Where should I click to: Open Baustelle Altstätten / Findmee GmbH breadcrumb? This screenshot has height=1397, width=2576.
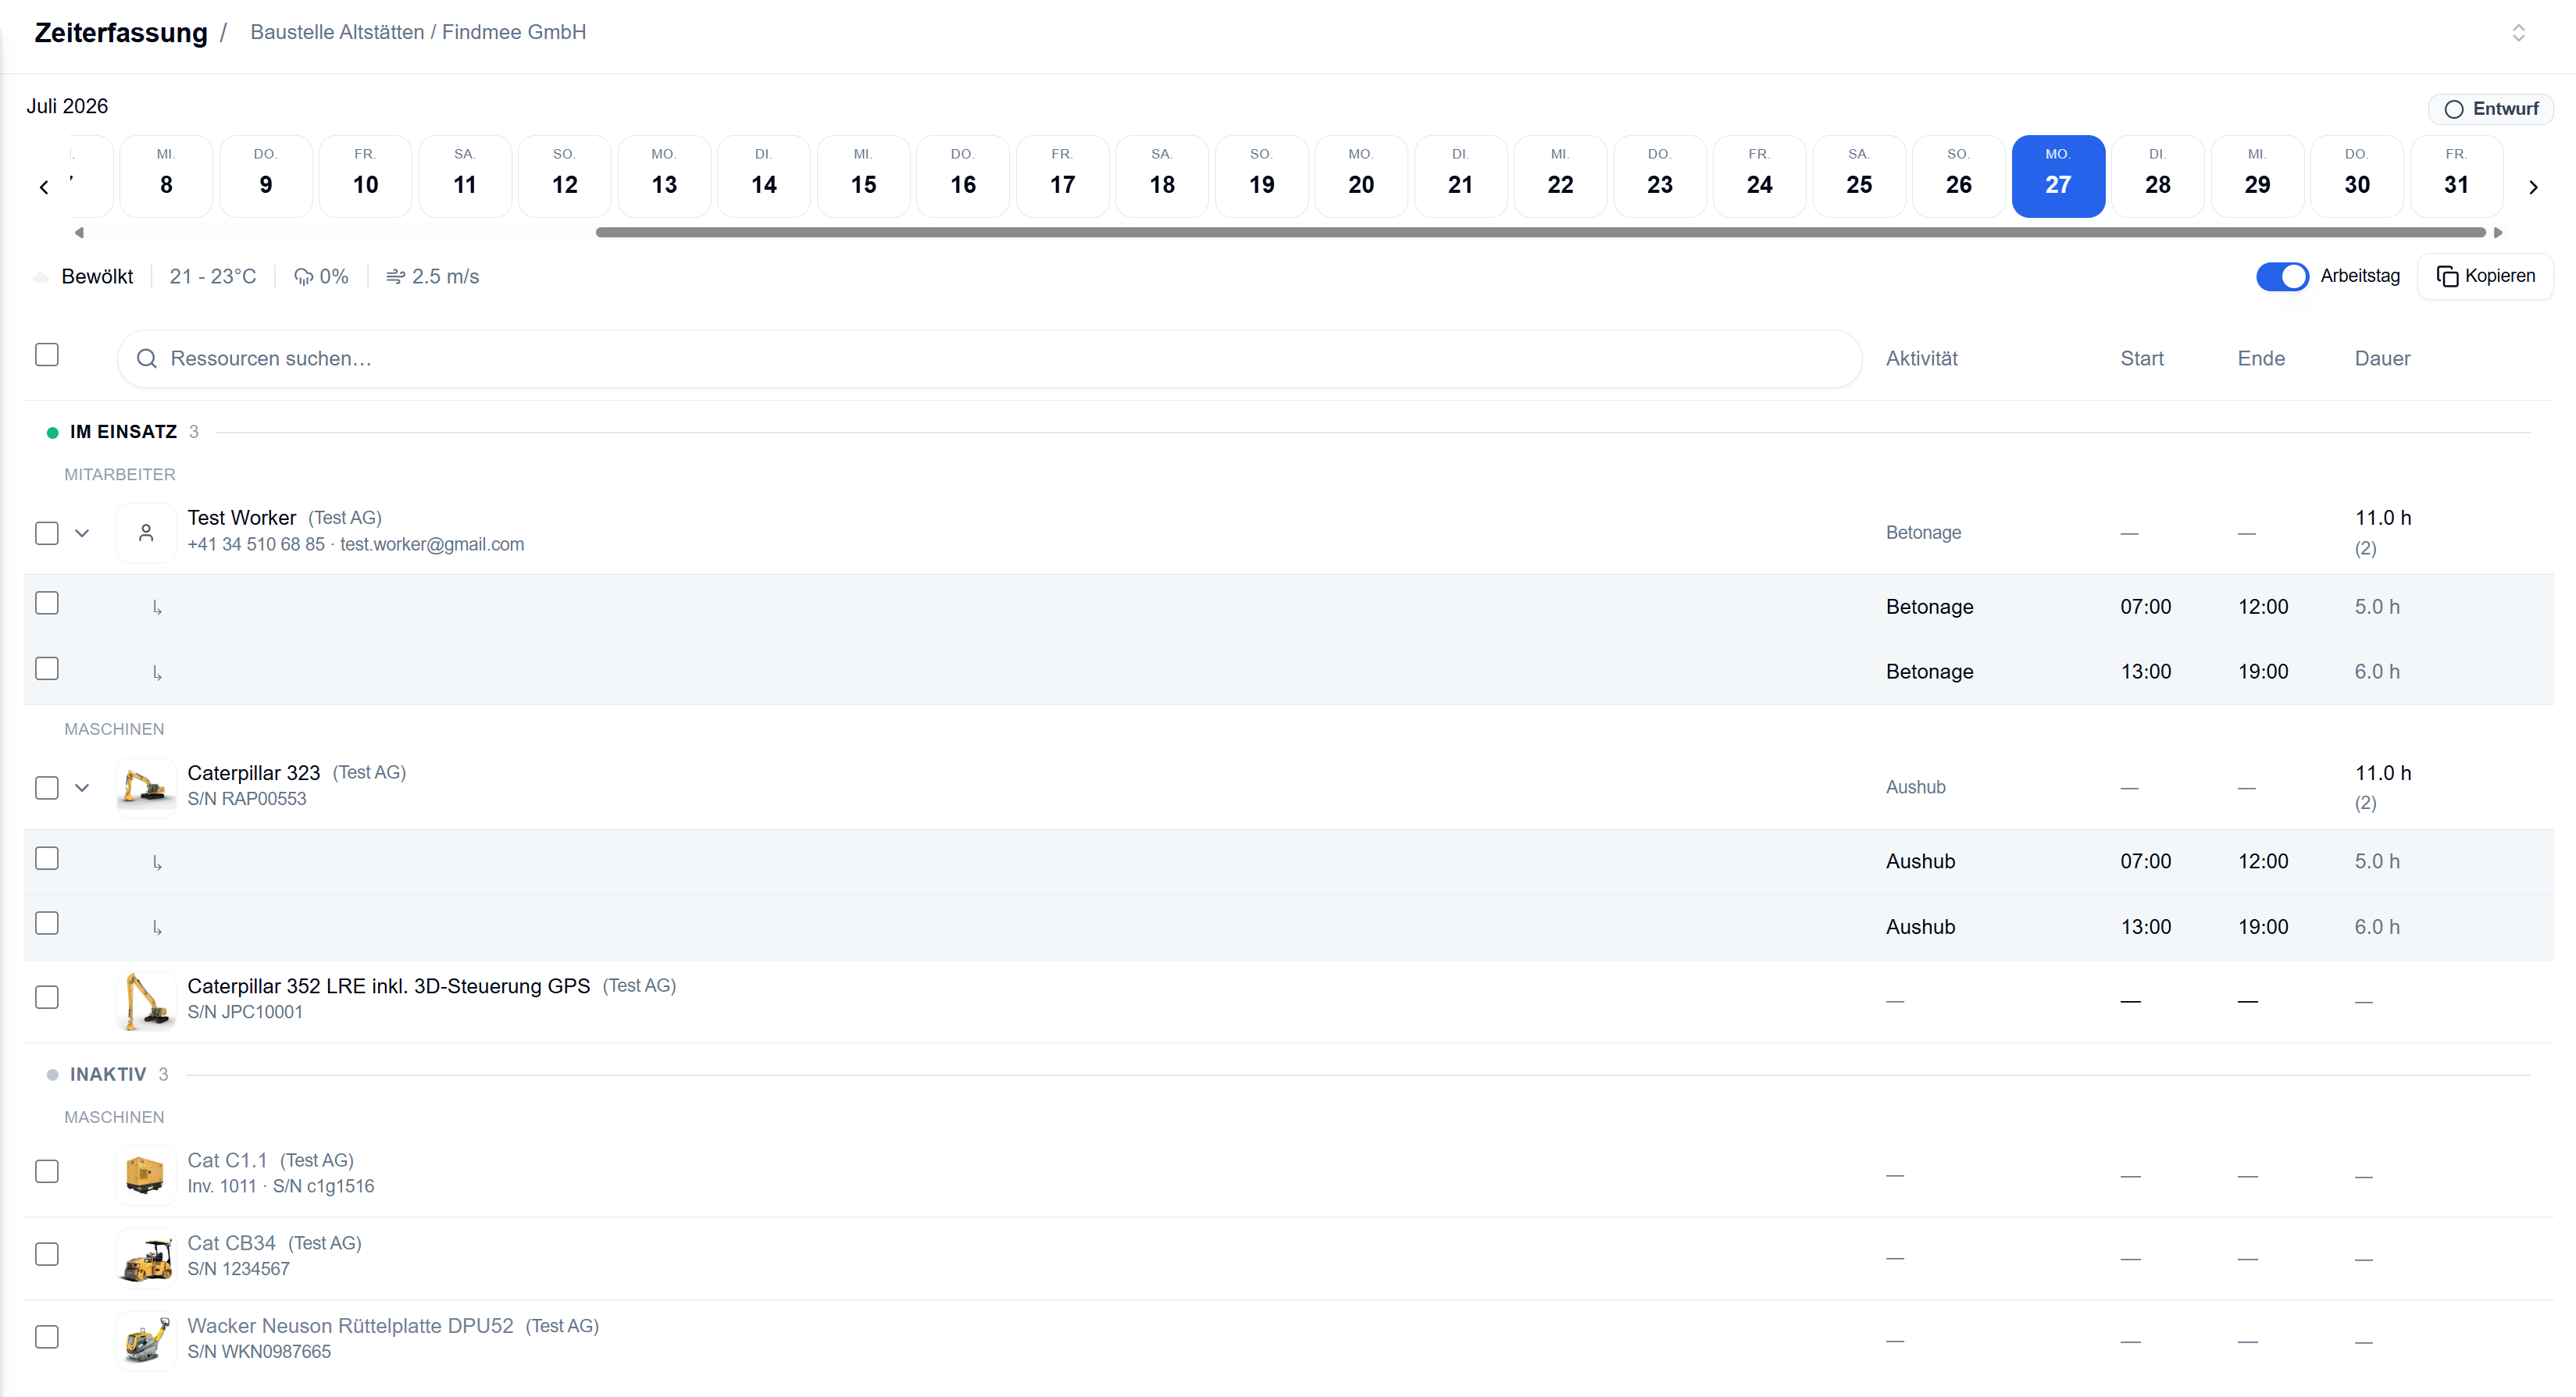click(x=418, y=32)
